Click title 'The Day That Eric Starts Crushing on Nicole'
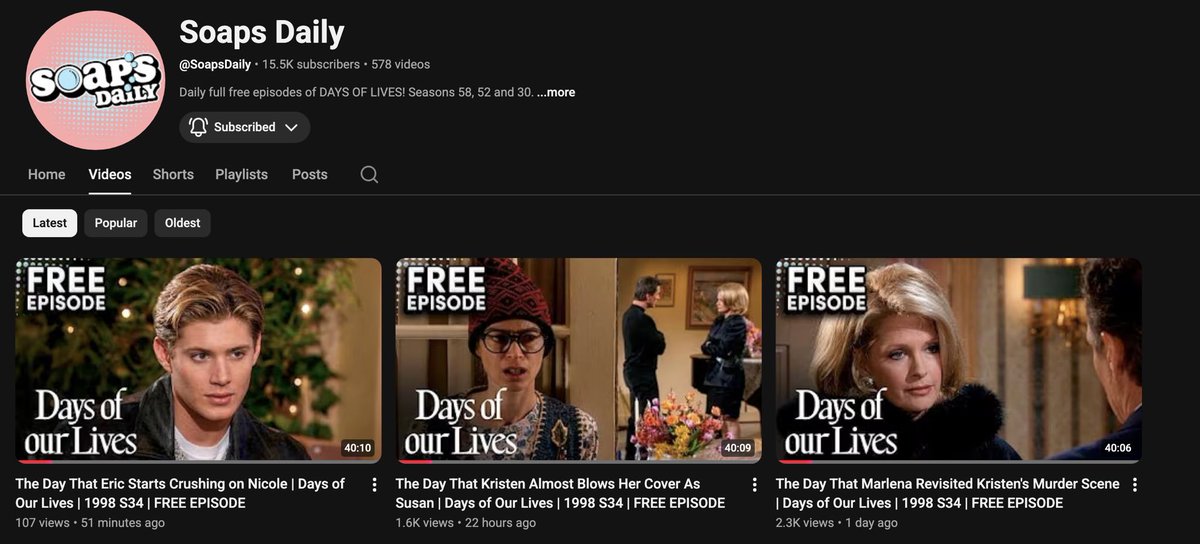 pyautogui.click(x=180, y=493)
